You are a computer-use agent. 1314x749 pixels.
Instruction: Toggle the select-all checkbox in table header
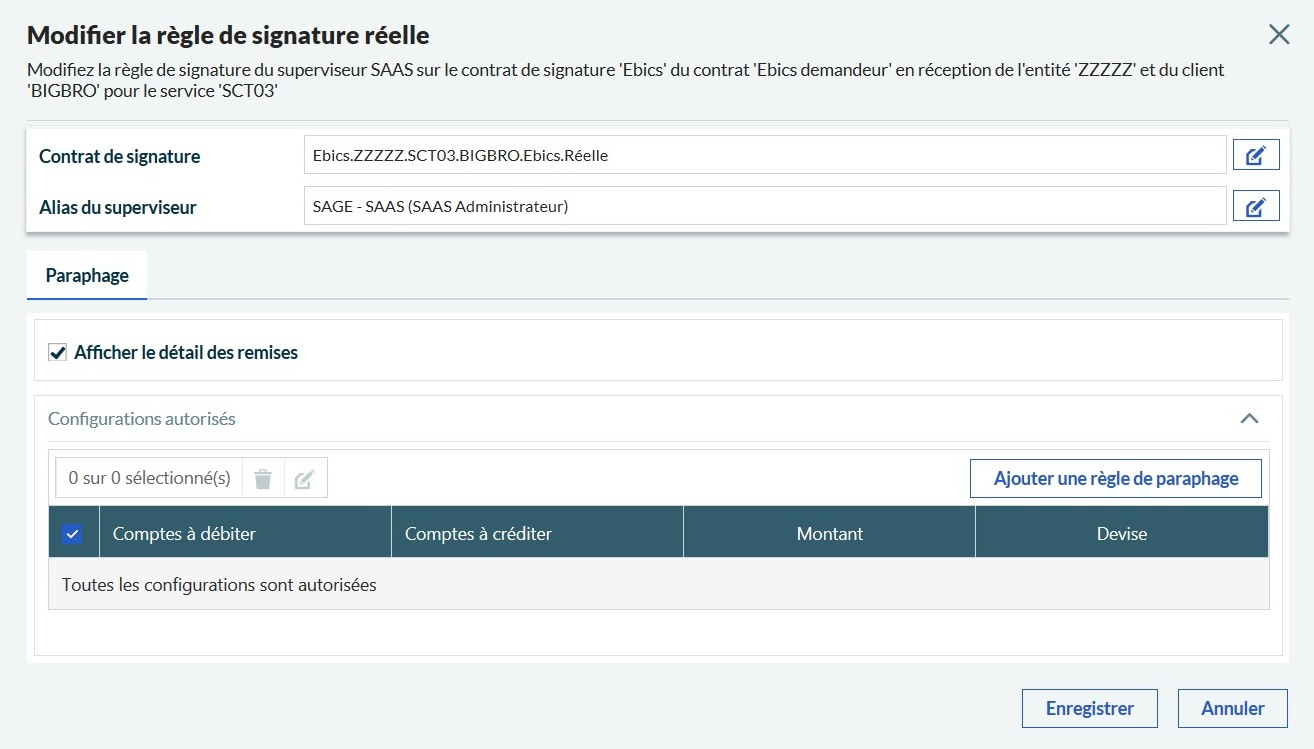72,534
